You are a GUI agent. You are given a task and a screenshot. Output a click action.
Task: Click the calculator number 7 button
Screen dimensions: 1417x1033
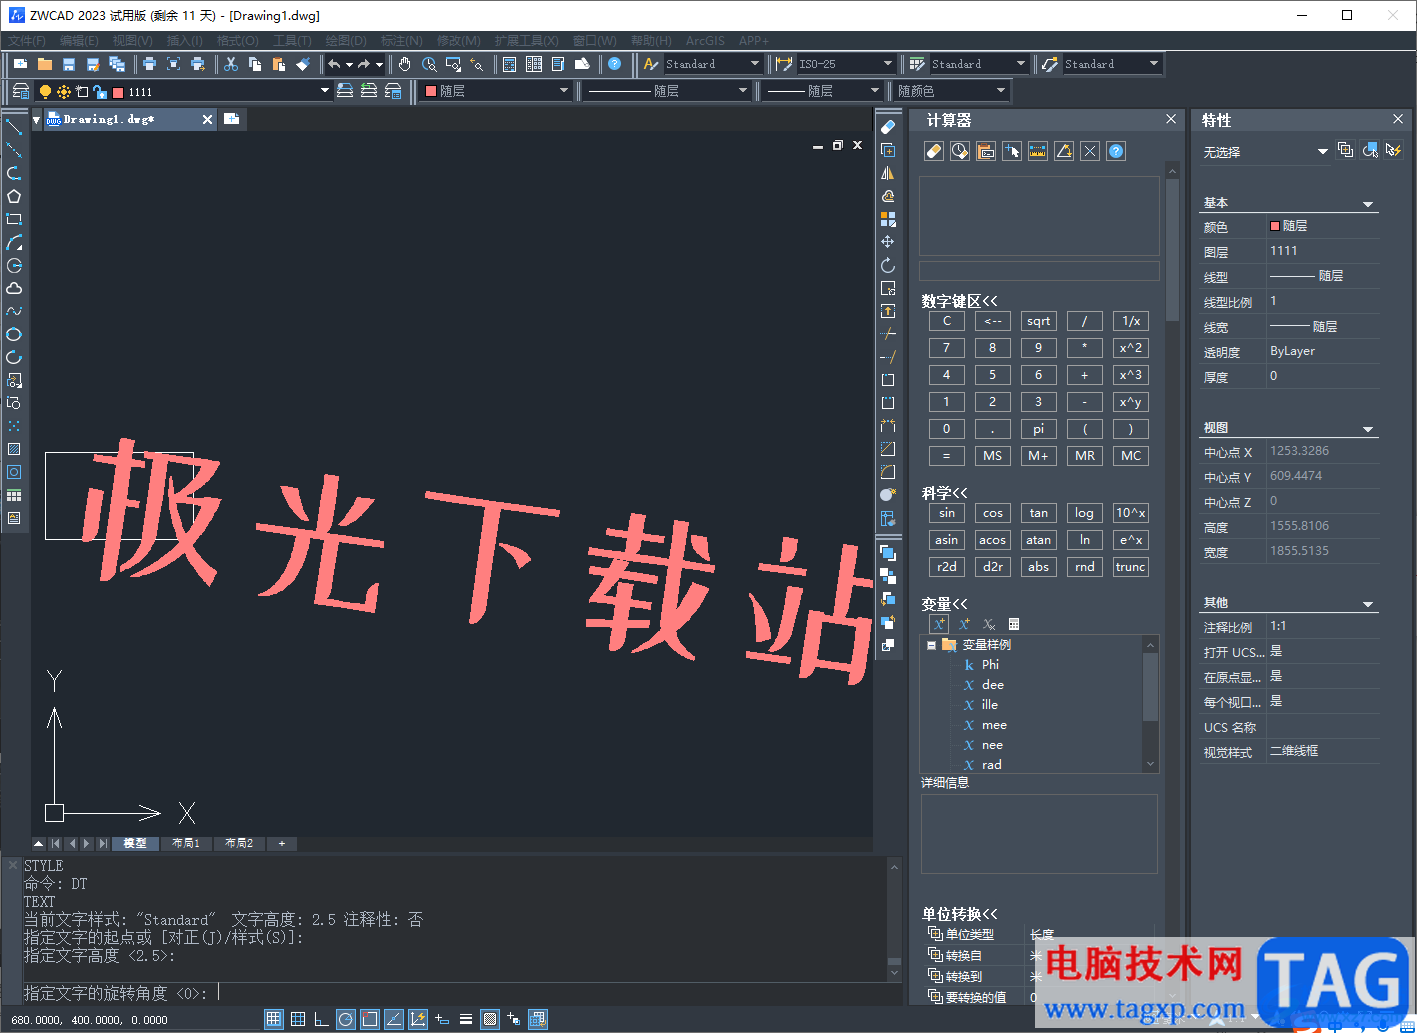(x=947, y=348)
